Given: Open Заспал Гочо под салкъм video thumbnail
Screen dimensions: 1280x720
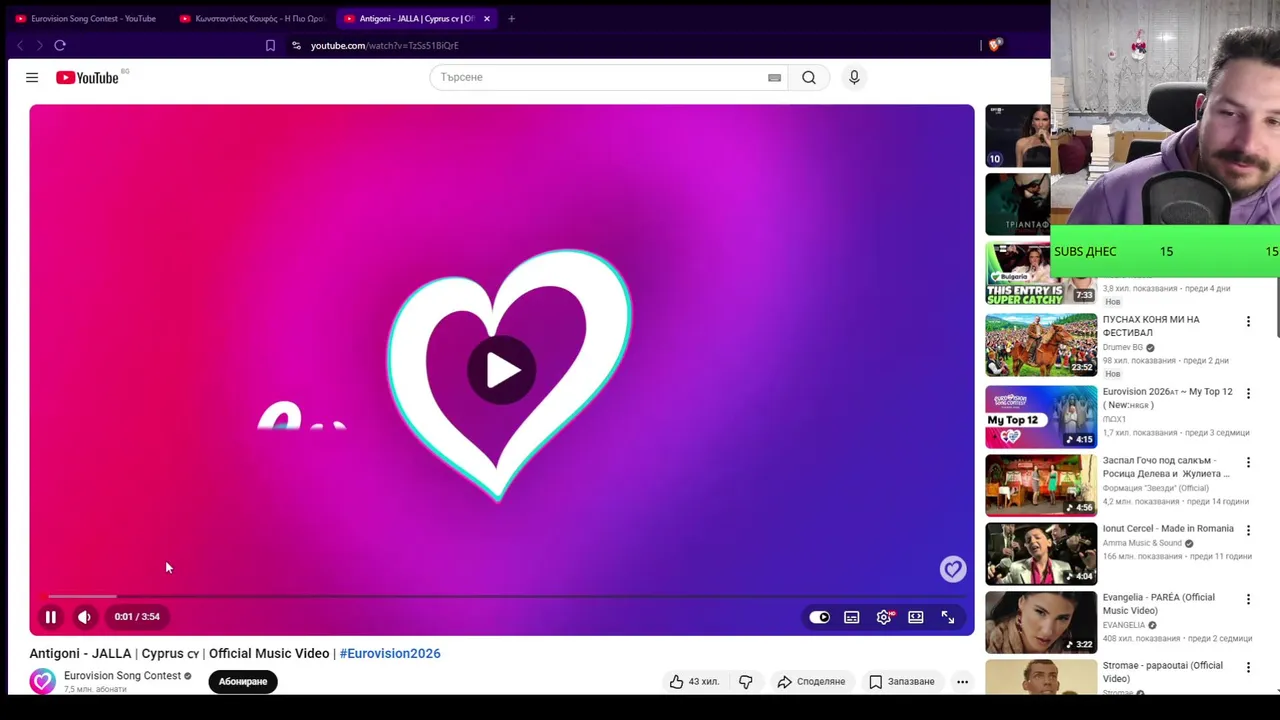Looking at the screenshot, I should pyautogui.click(x=1041, y=485).
